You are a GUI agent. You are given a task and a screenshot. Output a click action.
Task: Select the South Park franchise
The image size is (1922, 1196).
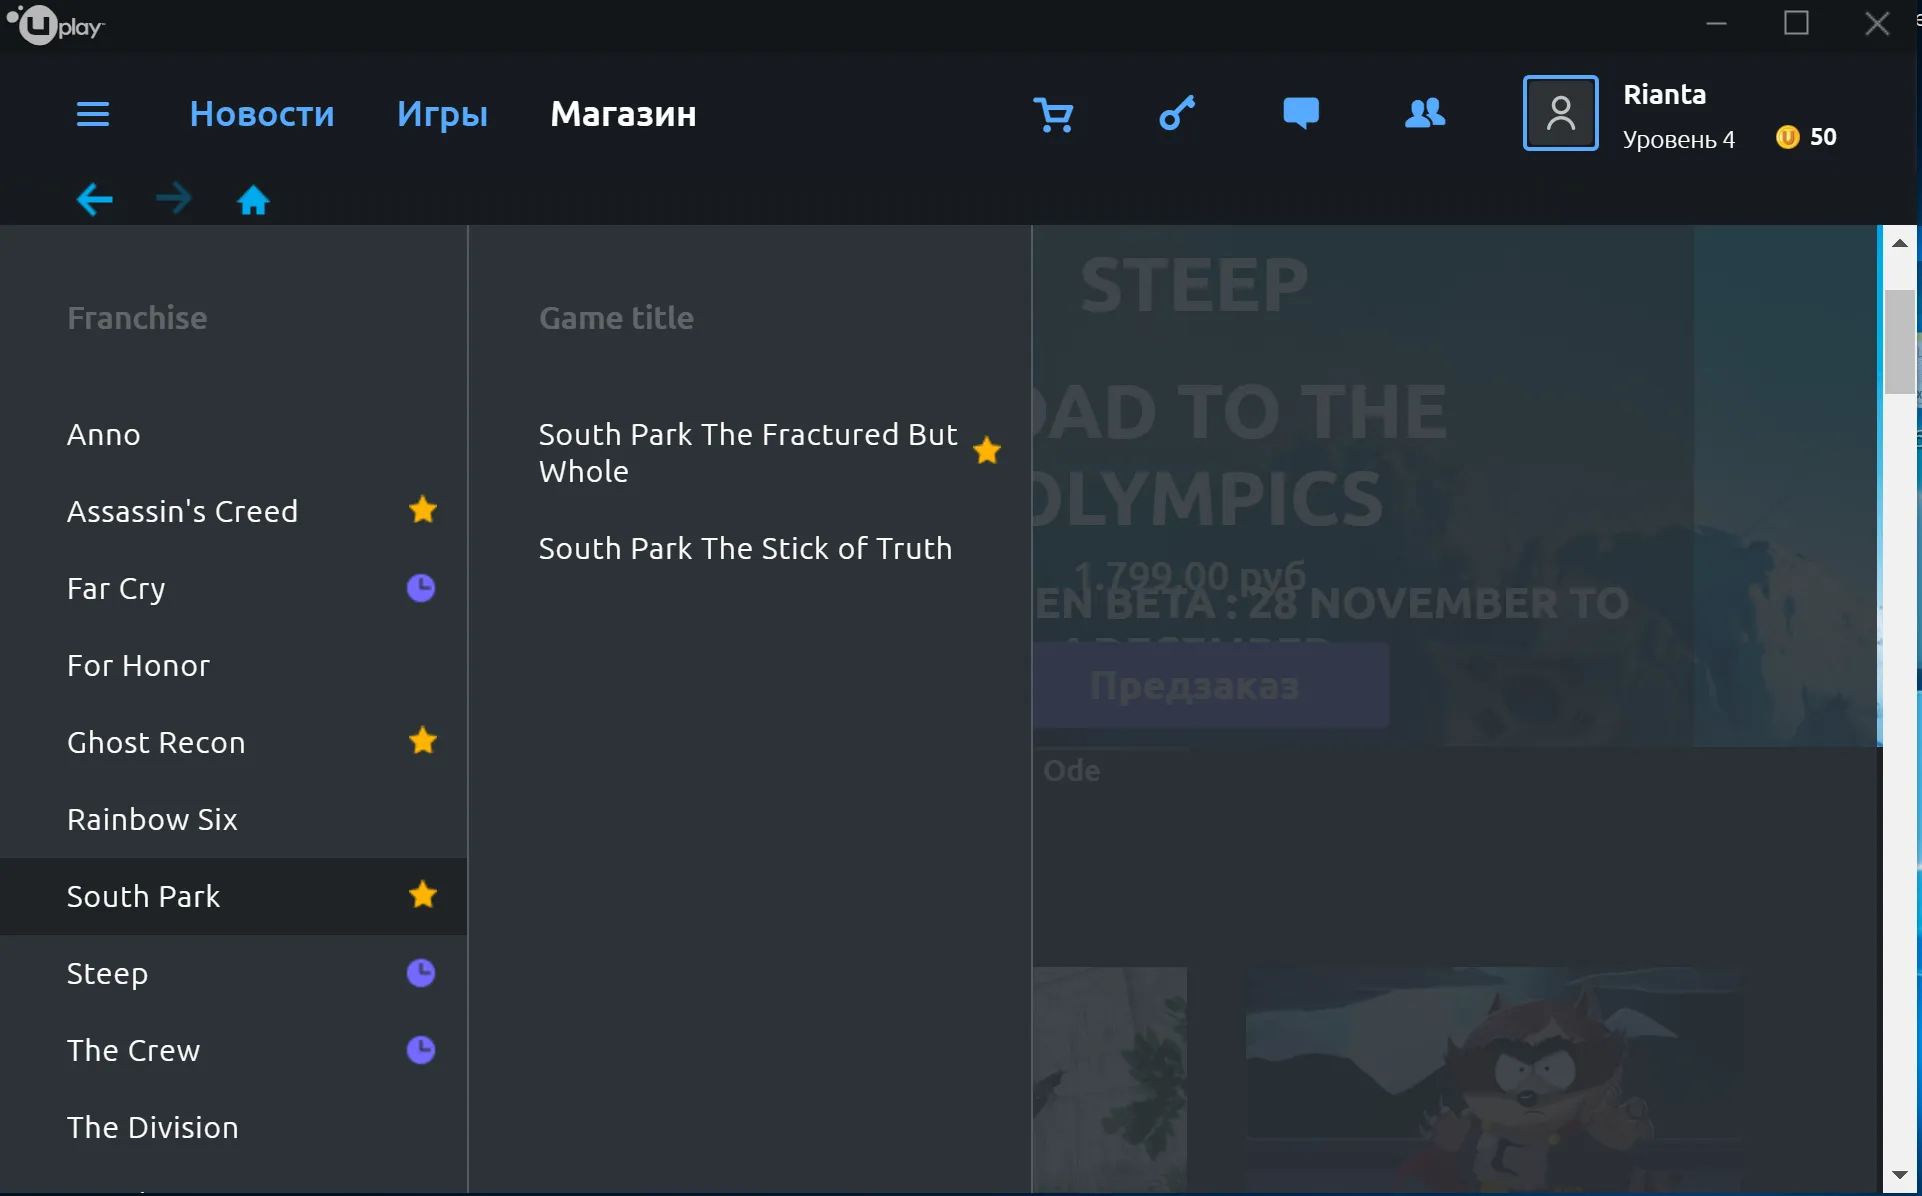(234, 896)
